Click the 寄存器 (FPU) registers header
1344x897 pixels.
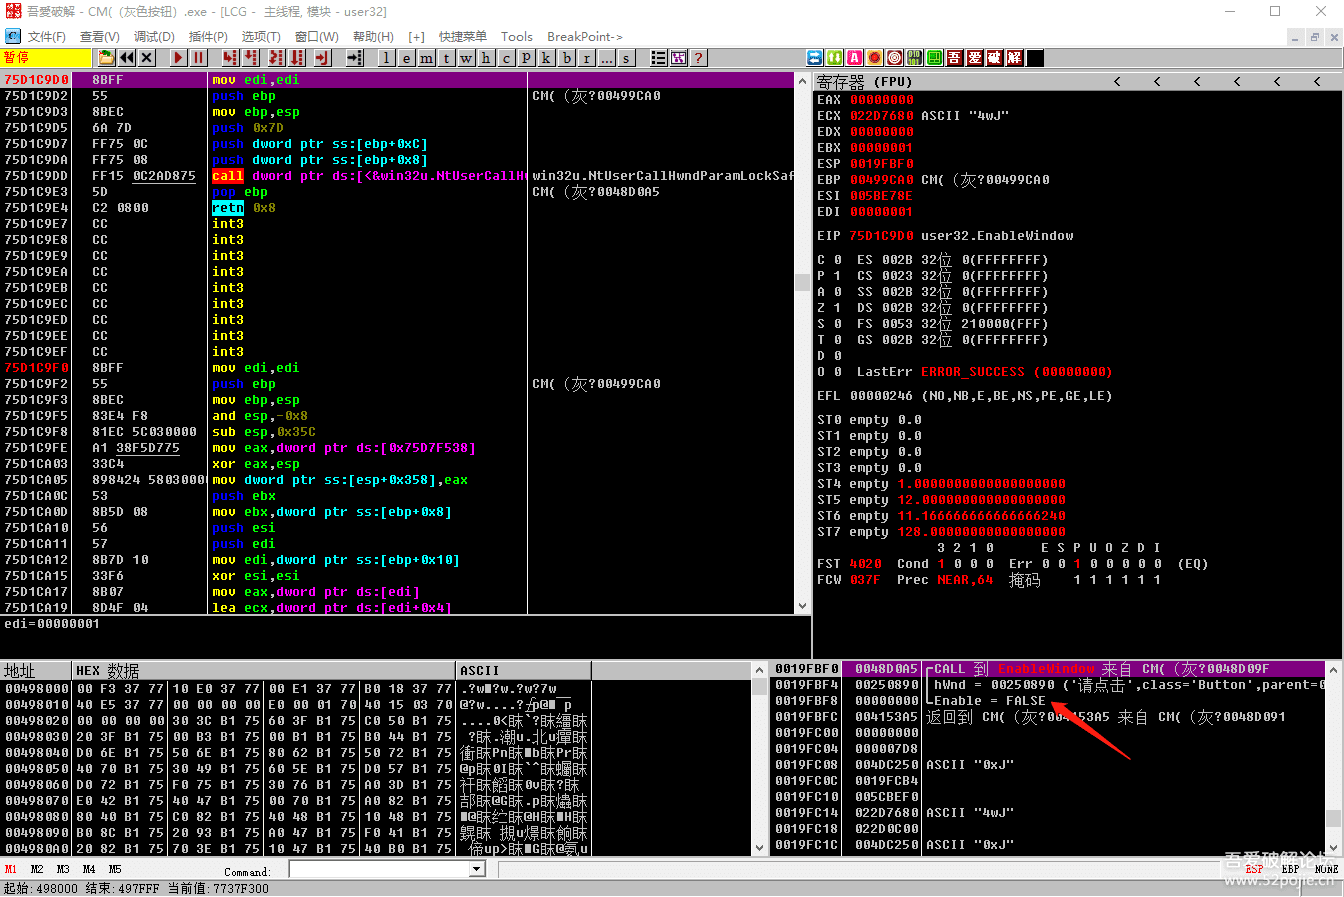pyautogui.click(x=864, y=81)
